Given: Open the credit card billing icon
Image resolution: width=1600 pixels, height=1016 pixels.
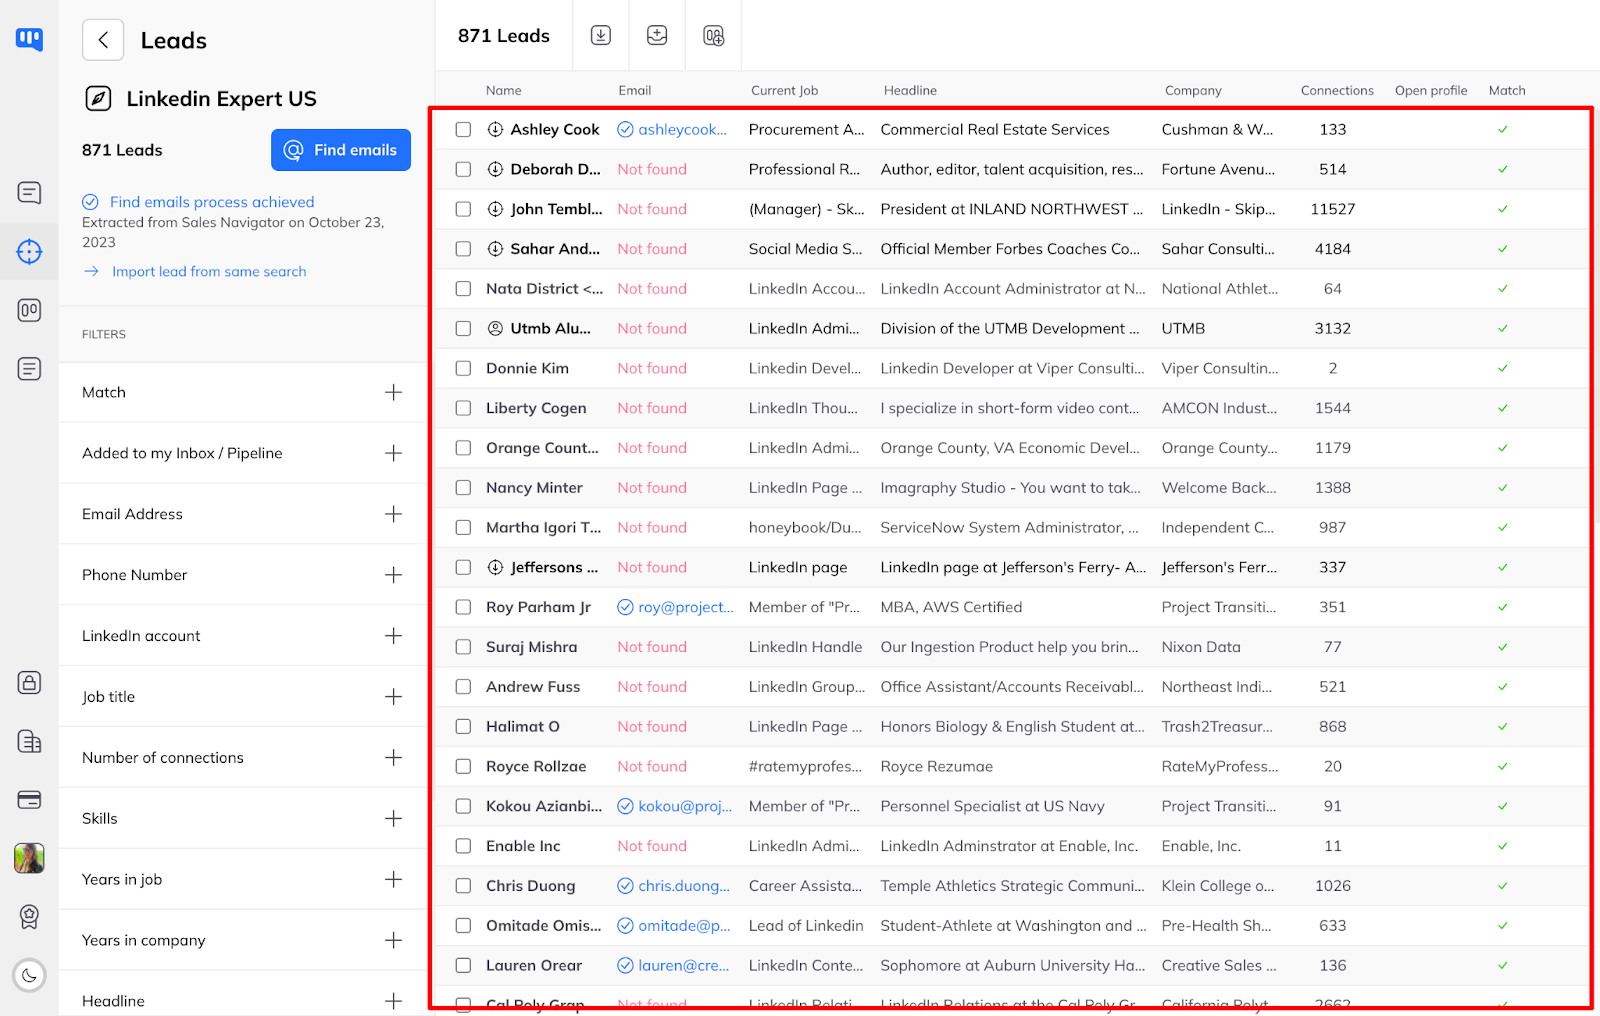Looking at the screenshot, I should coord(29,800).
